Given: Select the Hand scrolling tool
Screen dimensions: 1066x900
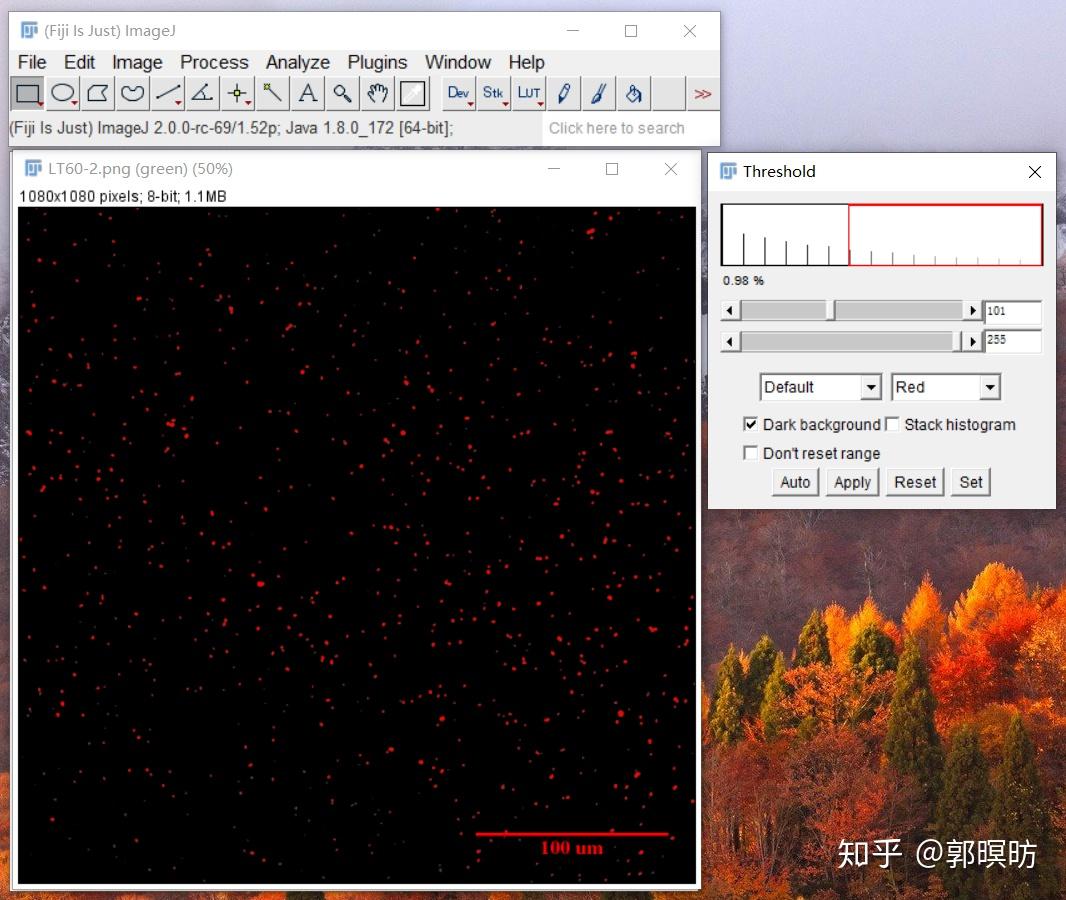Looking at the screenshot, I should 377,93.
